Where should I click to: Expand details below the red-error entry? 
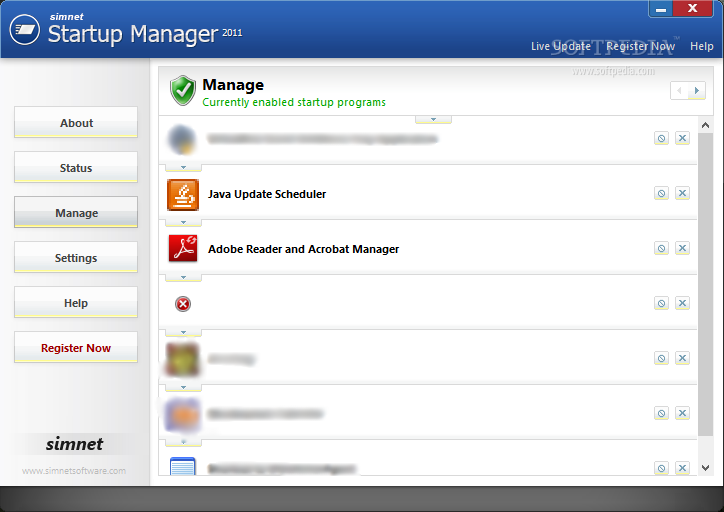click(183, 332)
